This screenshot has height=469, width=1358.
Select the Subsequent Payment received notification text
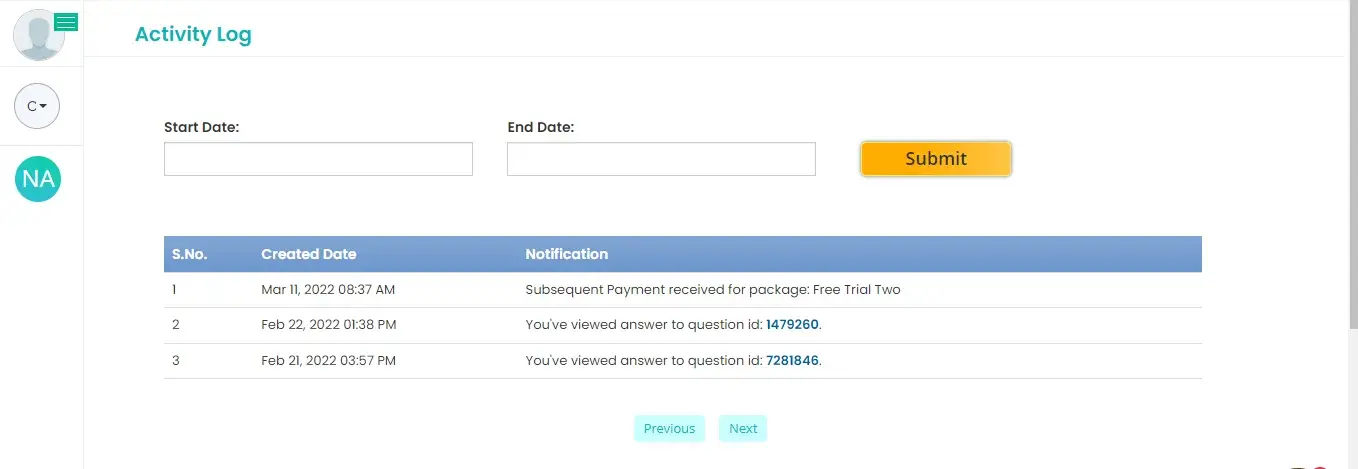click(712, 290)
